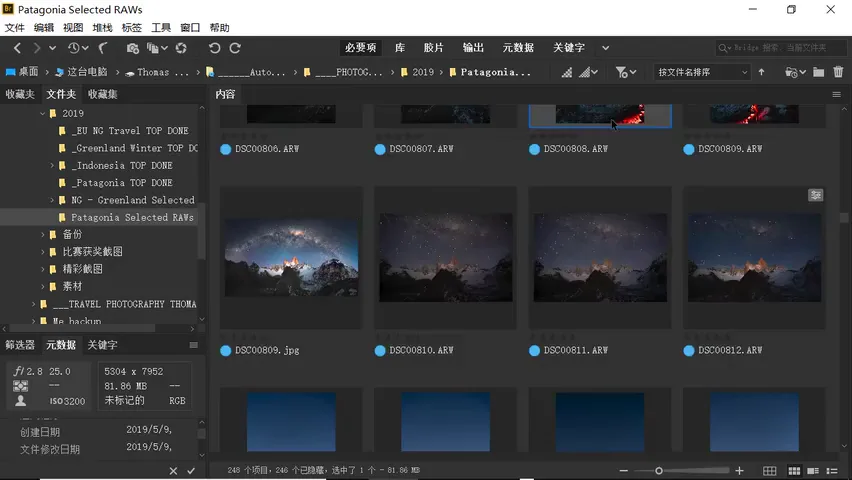Rotate 90° clockwise icon
Screen dimensions: 852x480
235,48
